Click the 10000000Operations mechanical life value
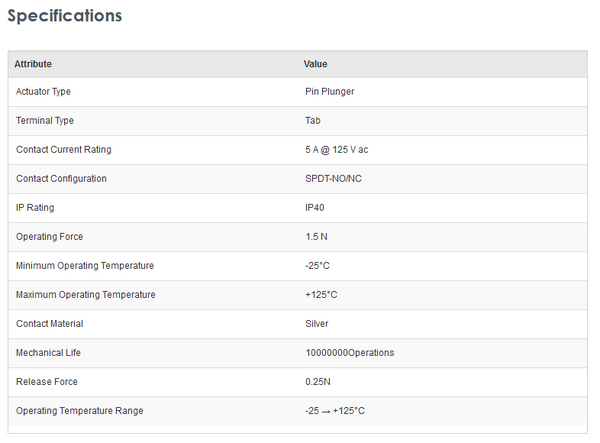This screenshot has width=600, height=443. (349, 353)
